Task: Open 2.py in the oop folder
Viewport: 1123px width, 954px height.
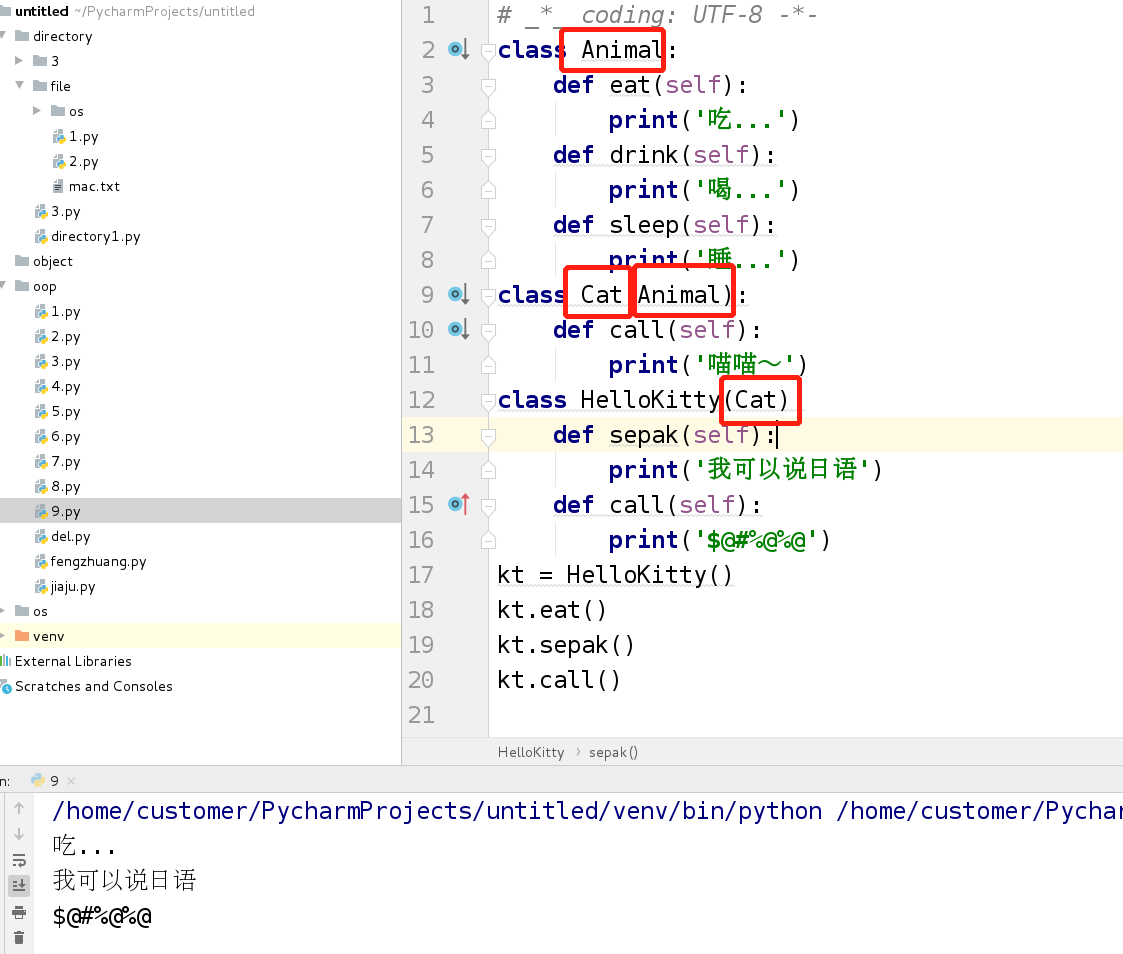Action: [x=57, y=337]
